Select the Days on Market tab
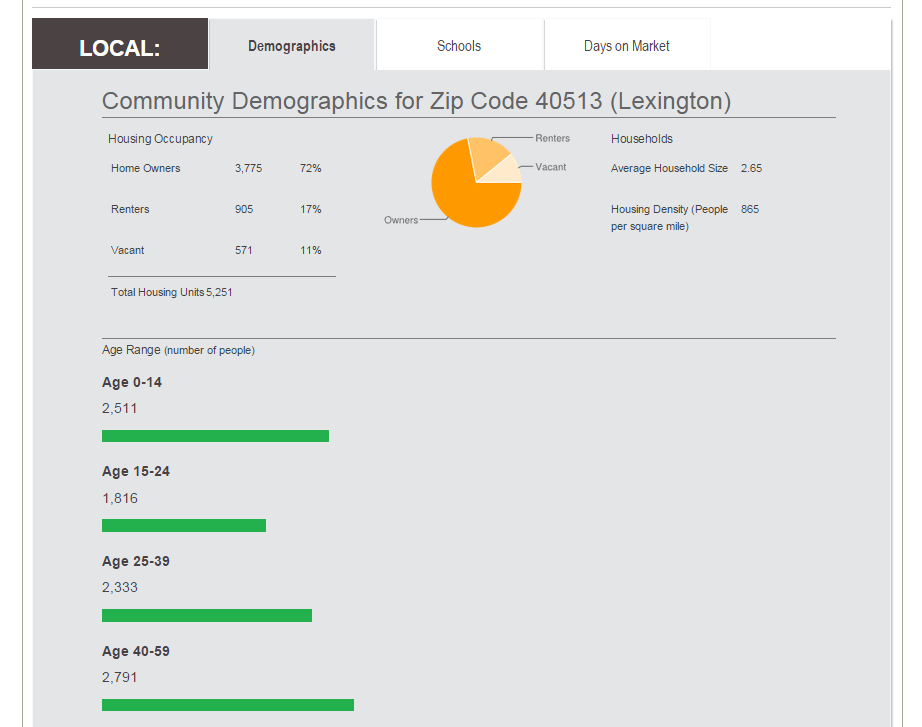922x727 pixels. click(x=627, y=45)
